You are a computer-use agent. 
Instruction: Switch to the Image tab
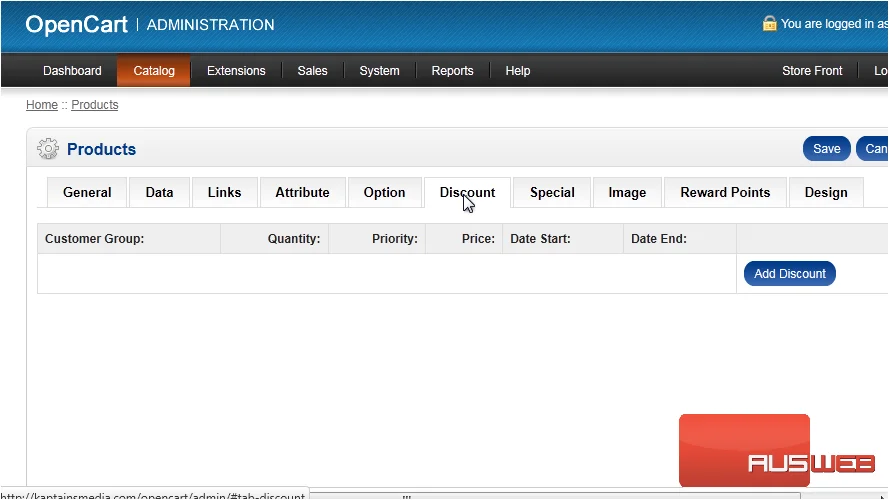627,193
